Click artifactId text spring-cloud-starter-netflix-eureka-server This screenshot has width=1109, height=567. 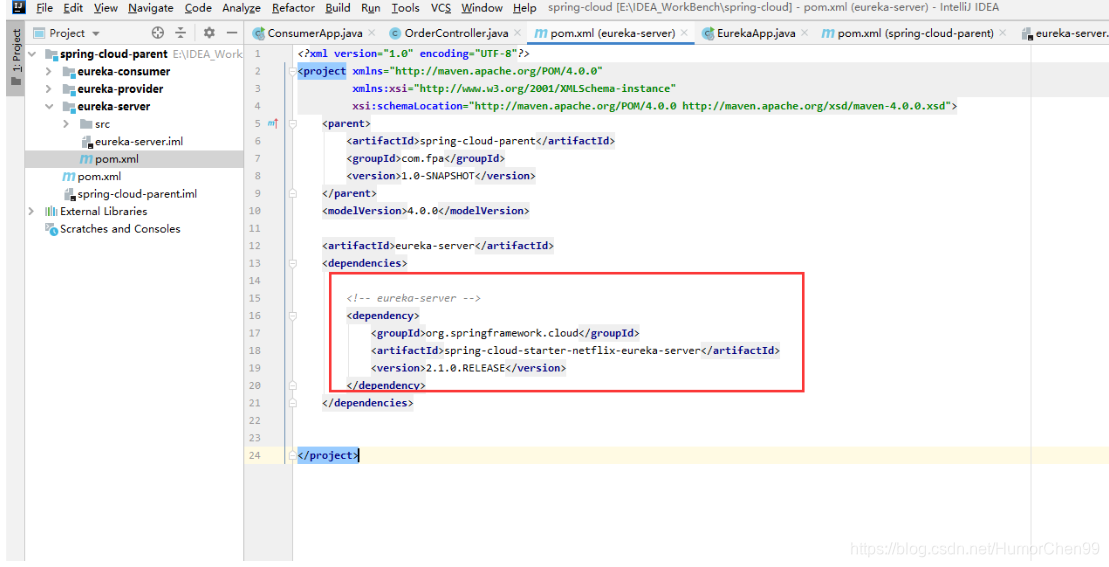click(x=571, y=350)
